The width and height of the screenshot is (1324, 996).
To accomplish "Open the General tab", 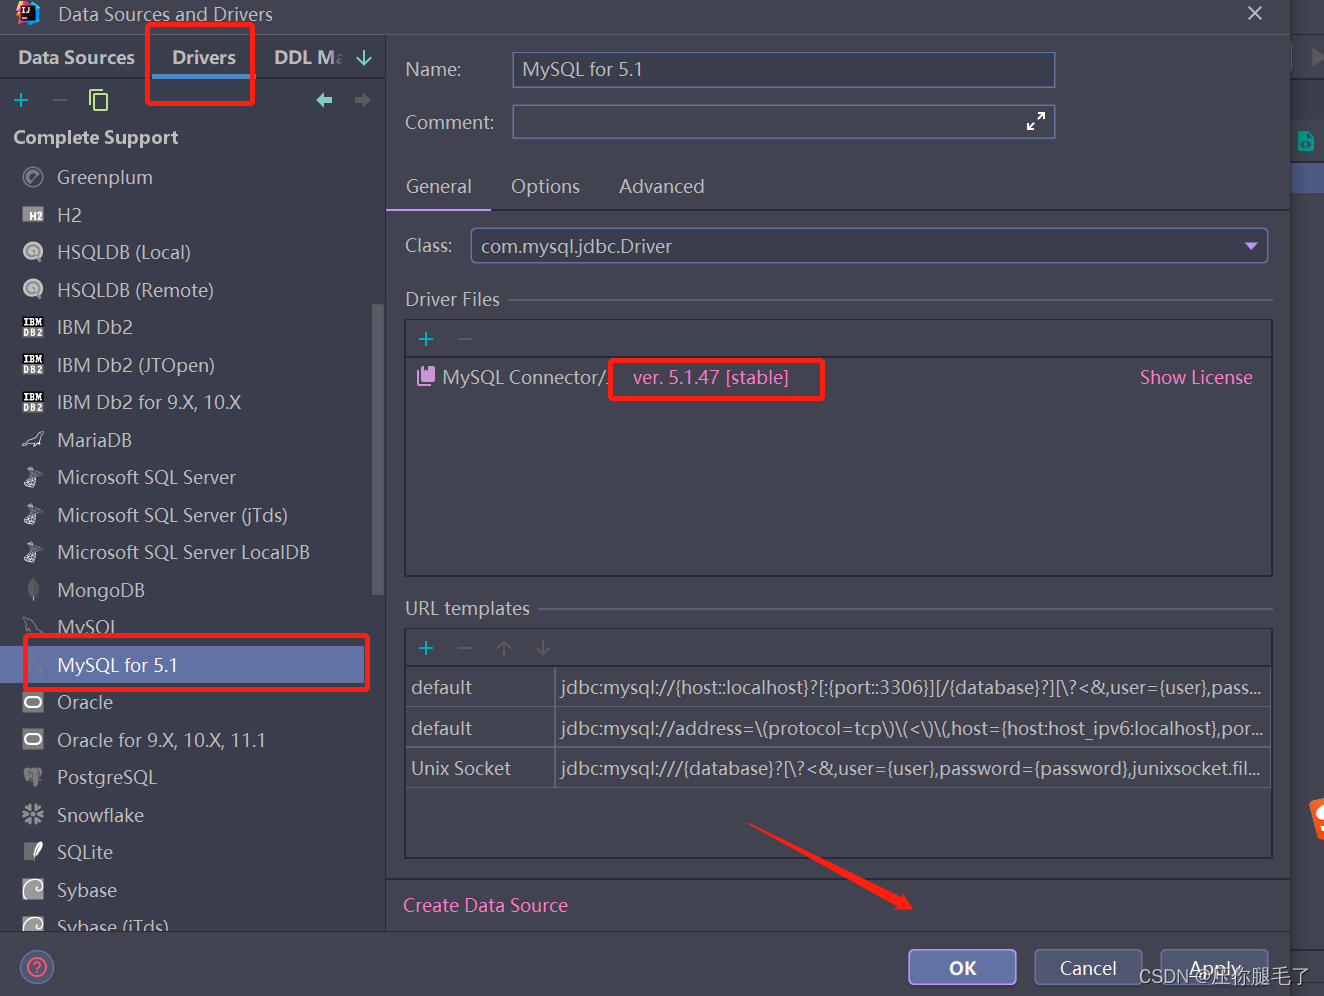I will [x=438, y=186].
